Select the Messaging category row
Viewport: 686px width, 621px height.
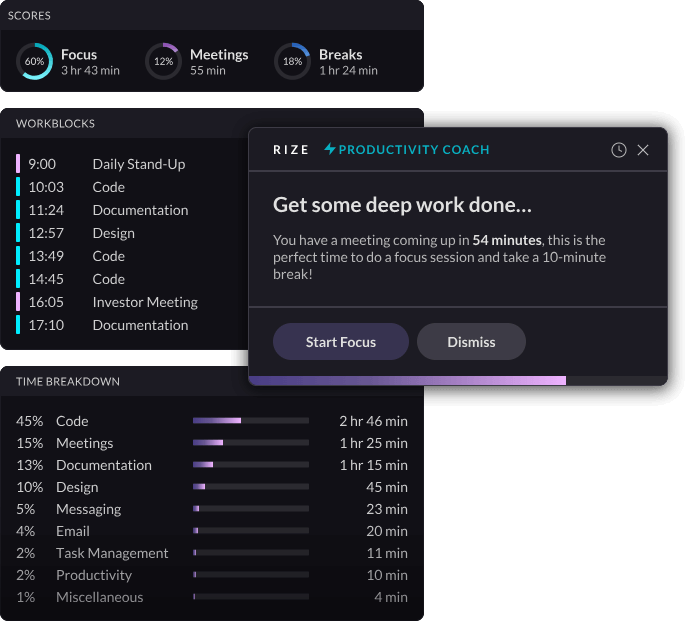(212, 509)
